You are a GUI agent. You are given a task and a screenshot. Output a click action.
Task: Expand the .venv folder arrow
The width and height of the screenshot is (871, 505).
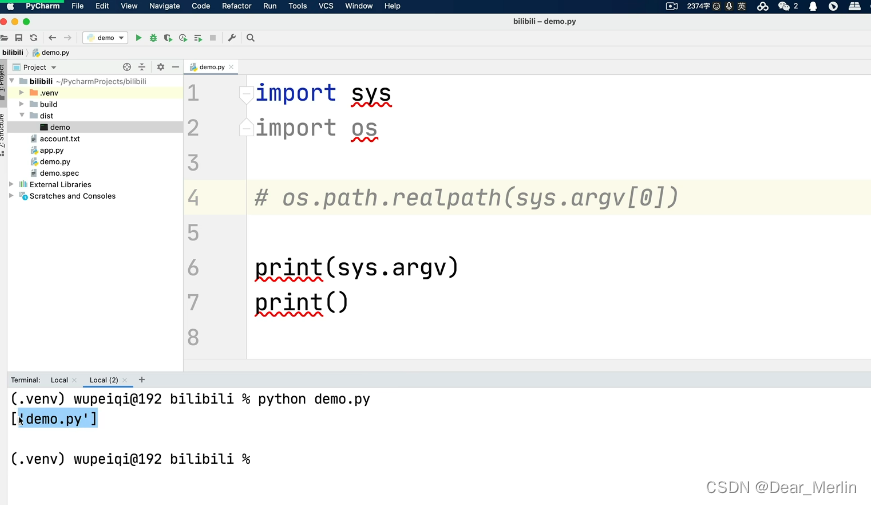22,93
